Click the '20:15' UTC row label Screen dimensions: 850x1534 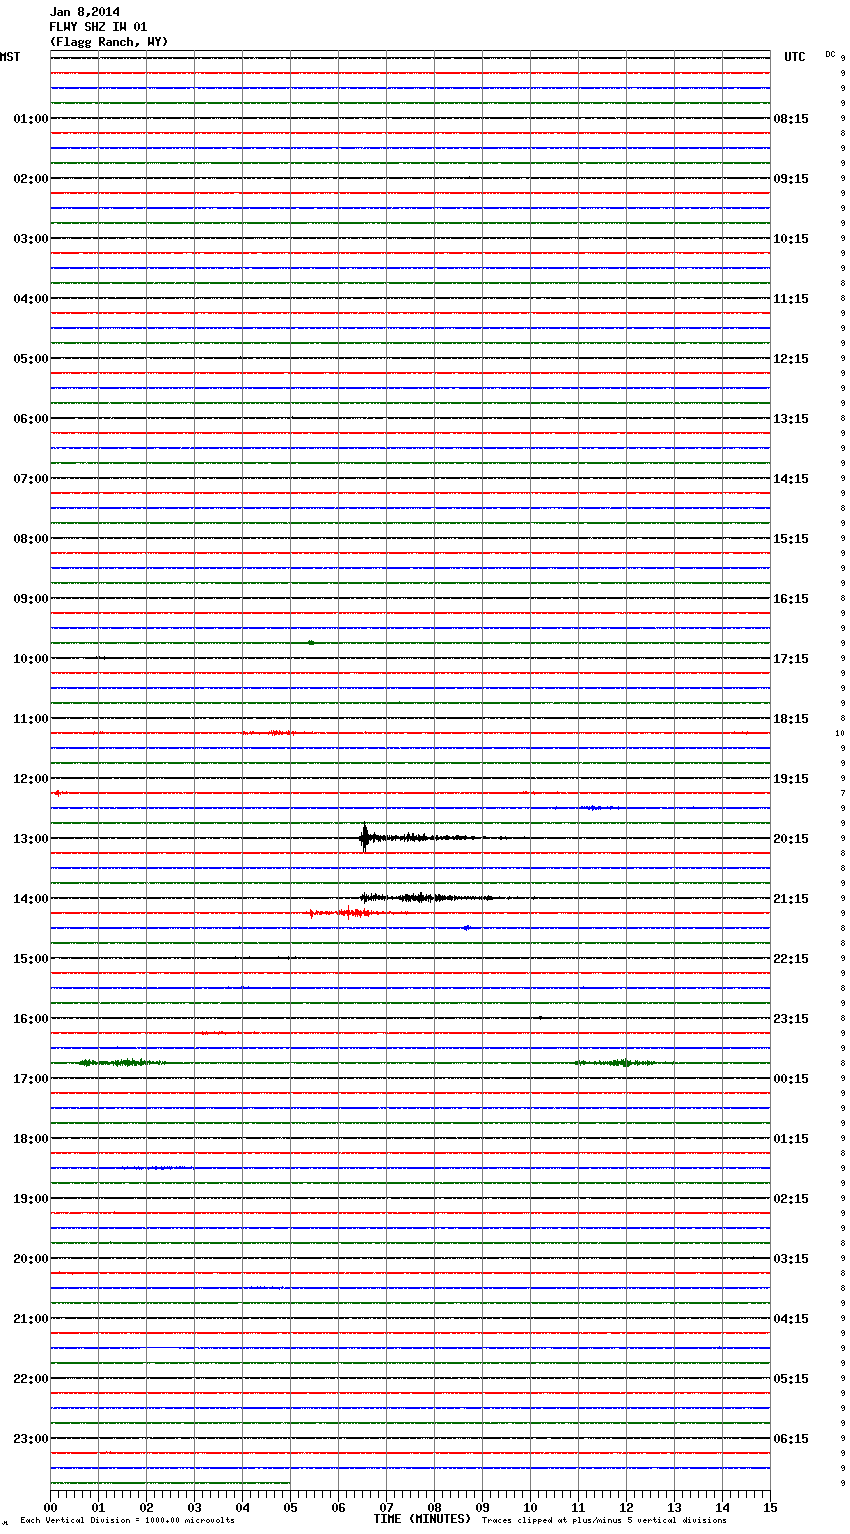click(x=791, y=839)
